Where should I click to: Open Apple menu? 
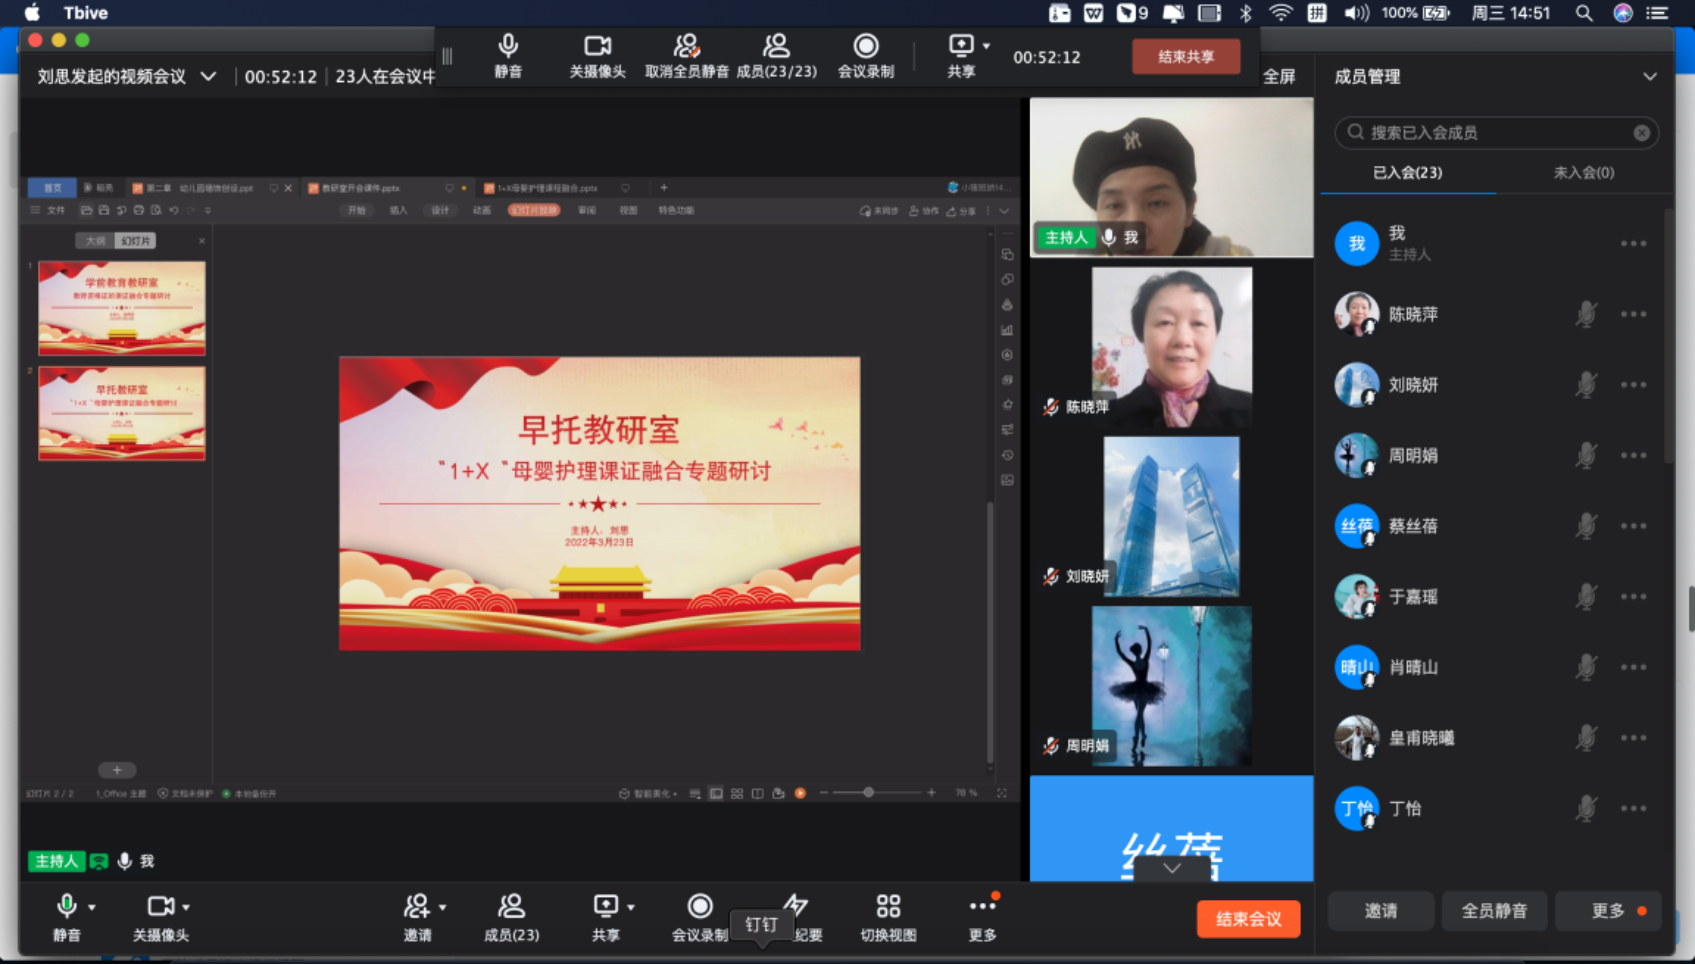(33, 13)
